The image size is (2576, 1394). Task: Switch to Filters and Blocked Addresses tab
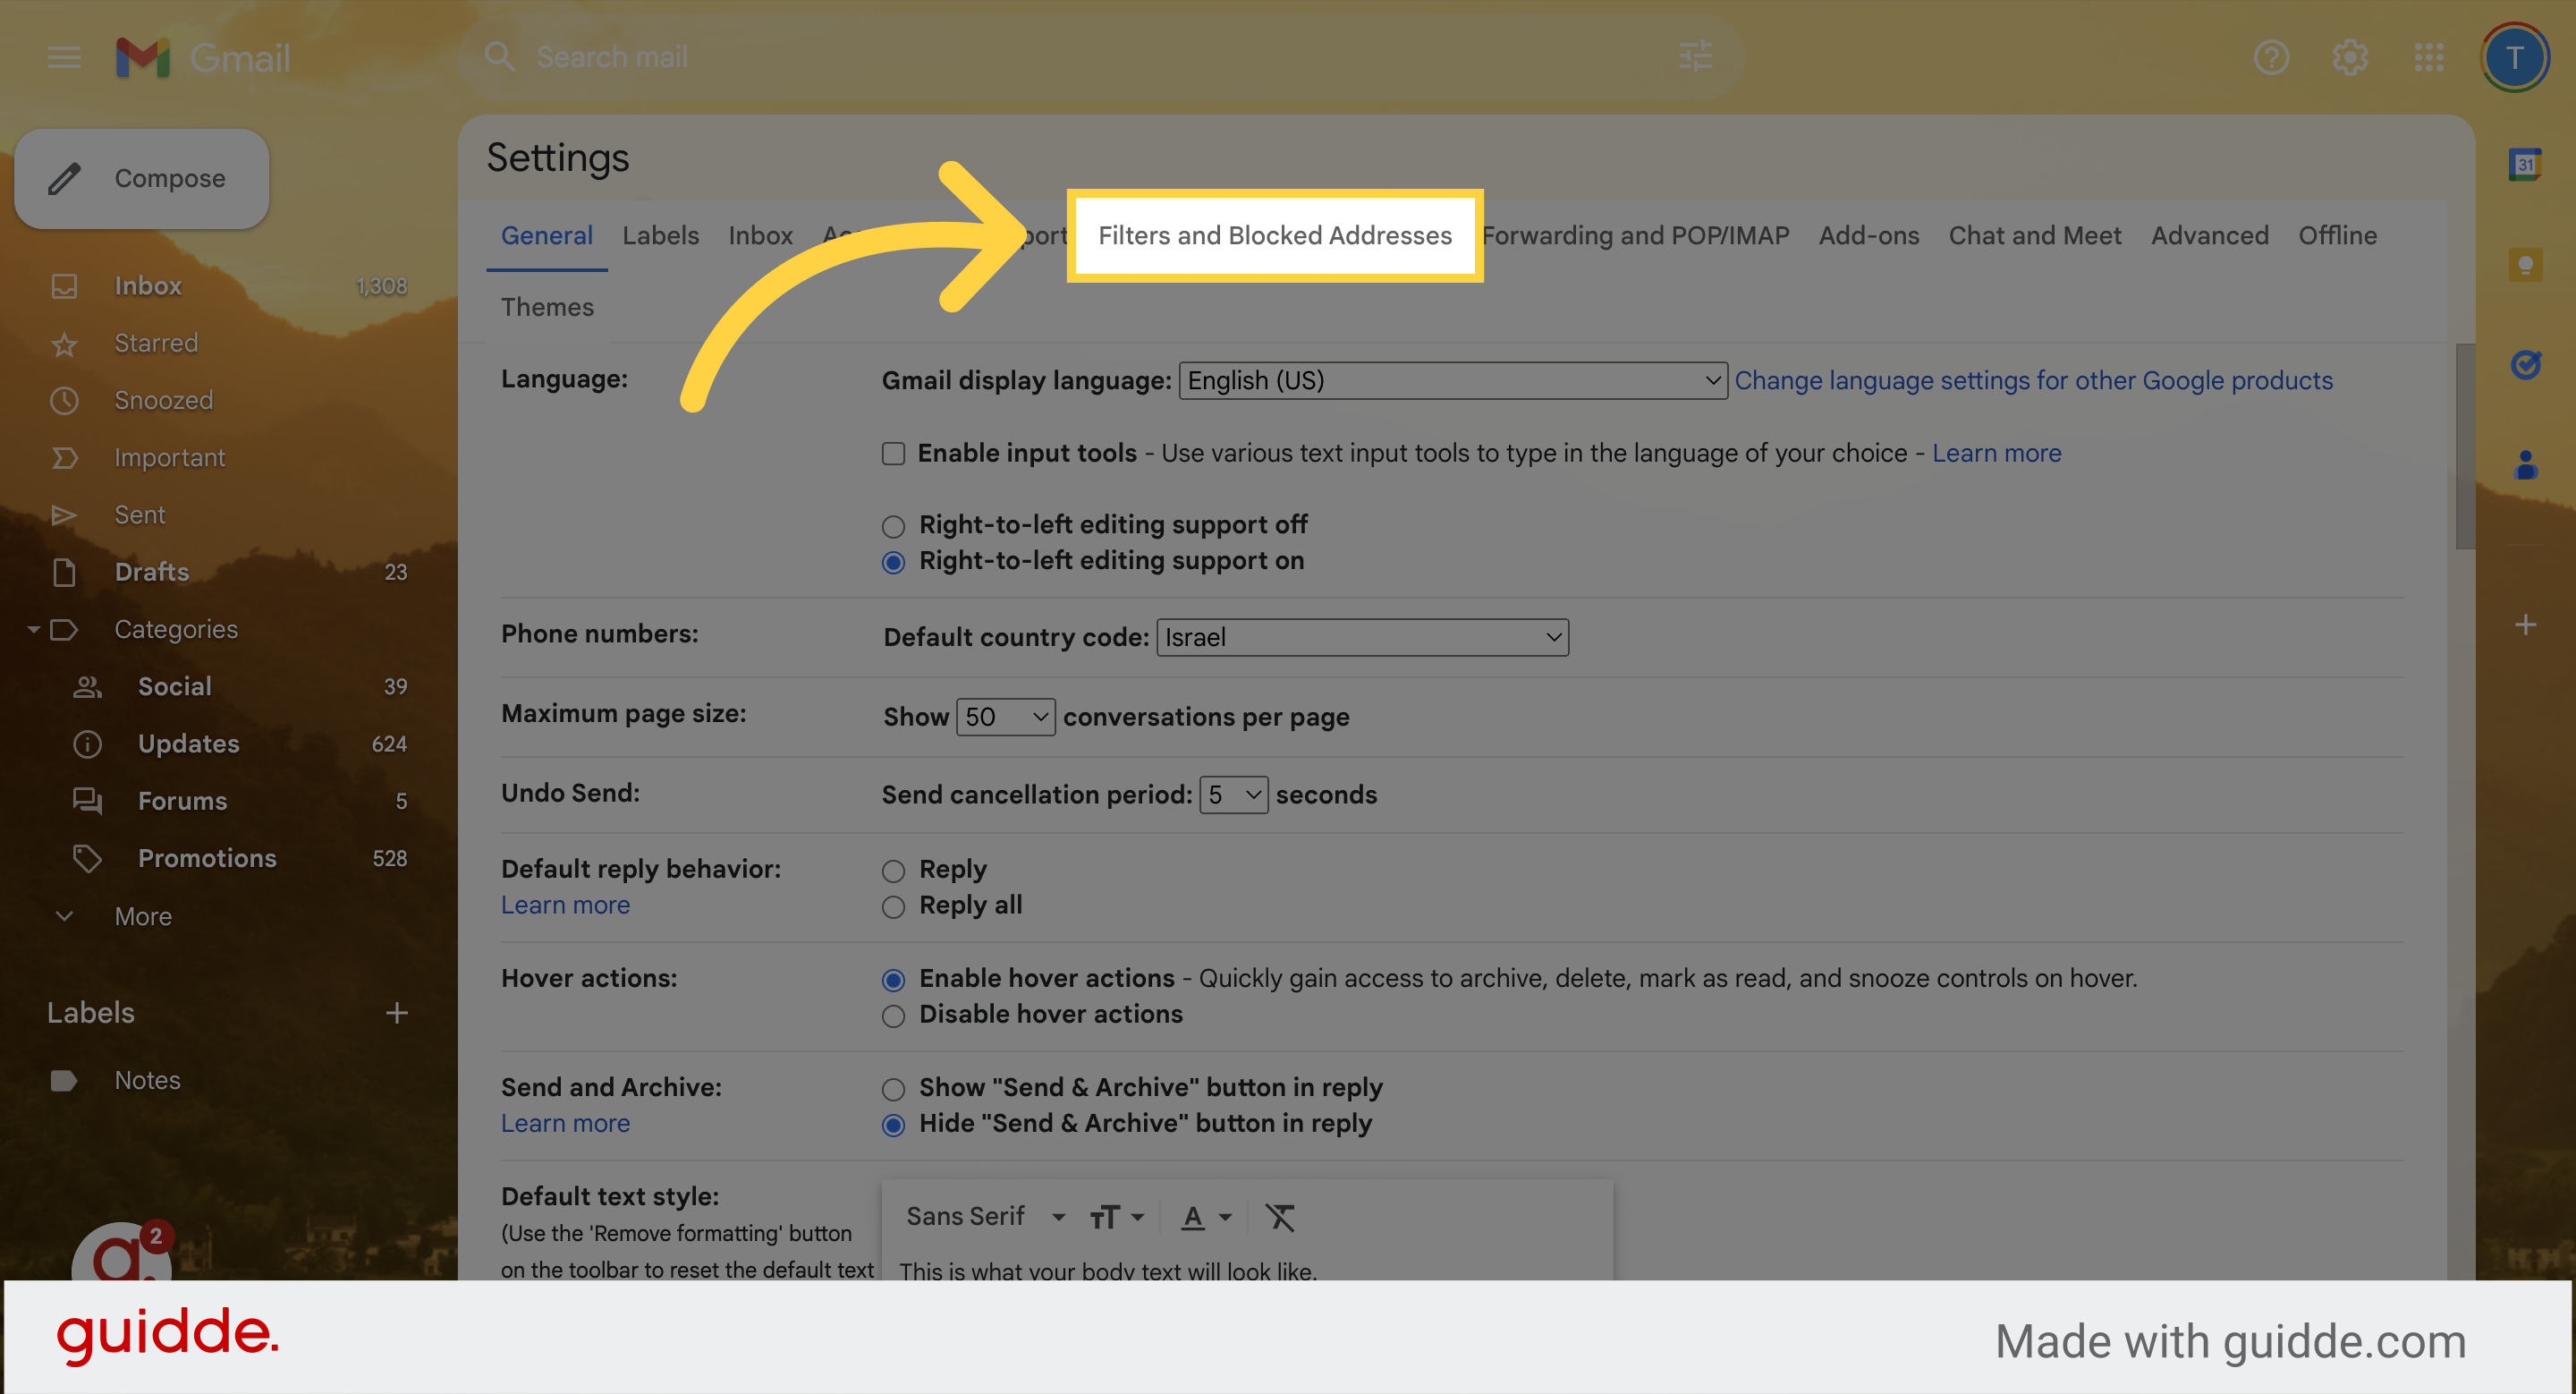[x=1274, y=235]
